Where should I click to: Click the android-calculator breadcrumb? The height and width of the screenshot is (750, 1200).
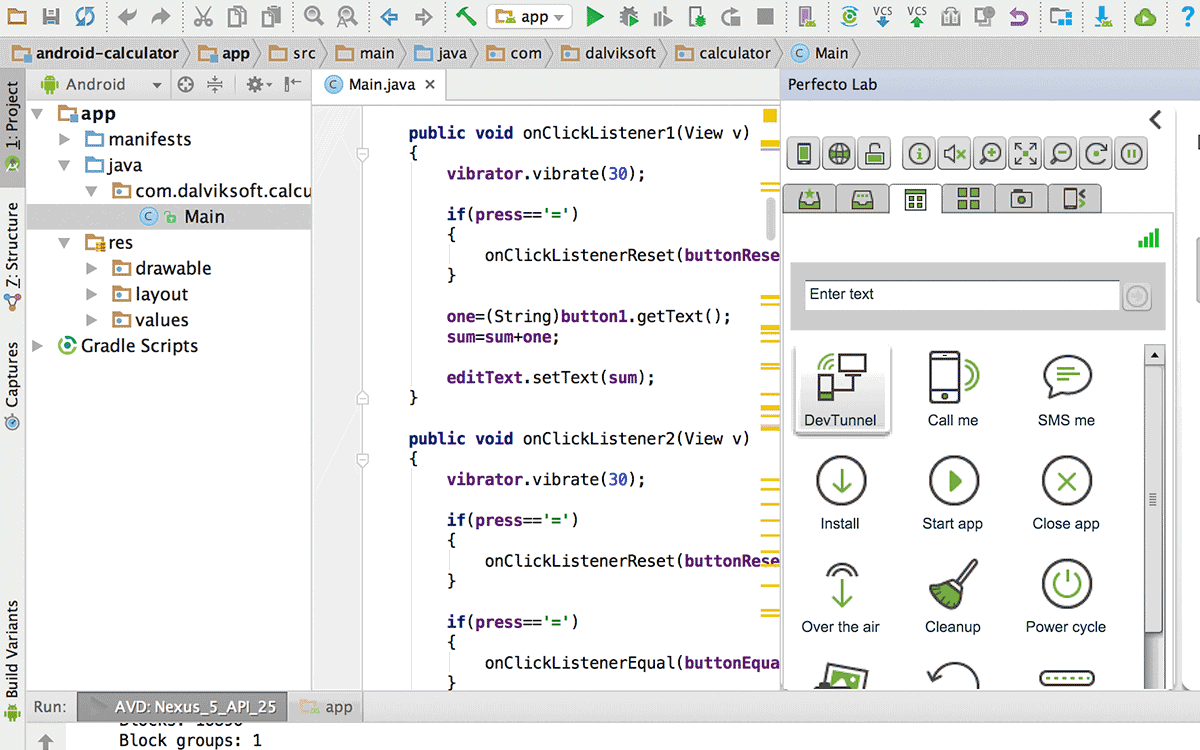point(96,53)
